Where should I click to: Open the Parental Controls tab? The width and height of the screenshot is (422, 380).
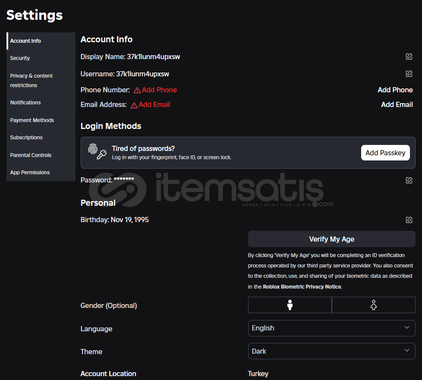[41, 155]
